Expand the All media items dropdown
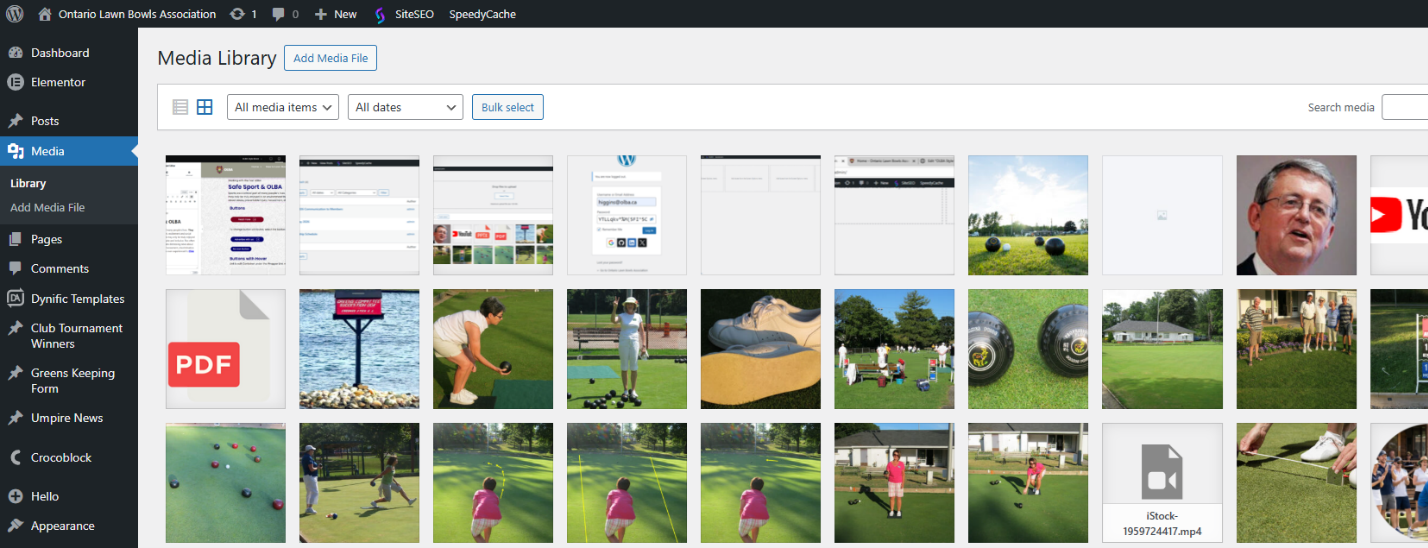Image resolution: width=1428 pixels, height=548 pixels. pyautogui.click(x=283, y=107)
